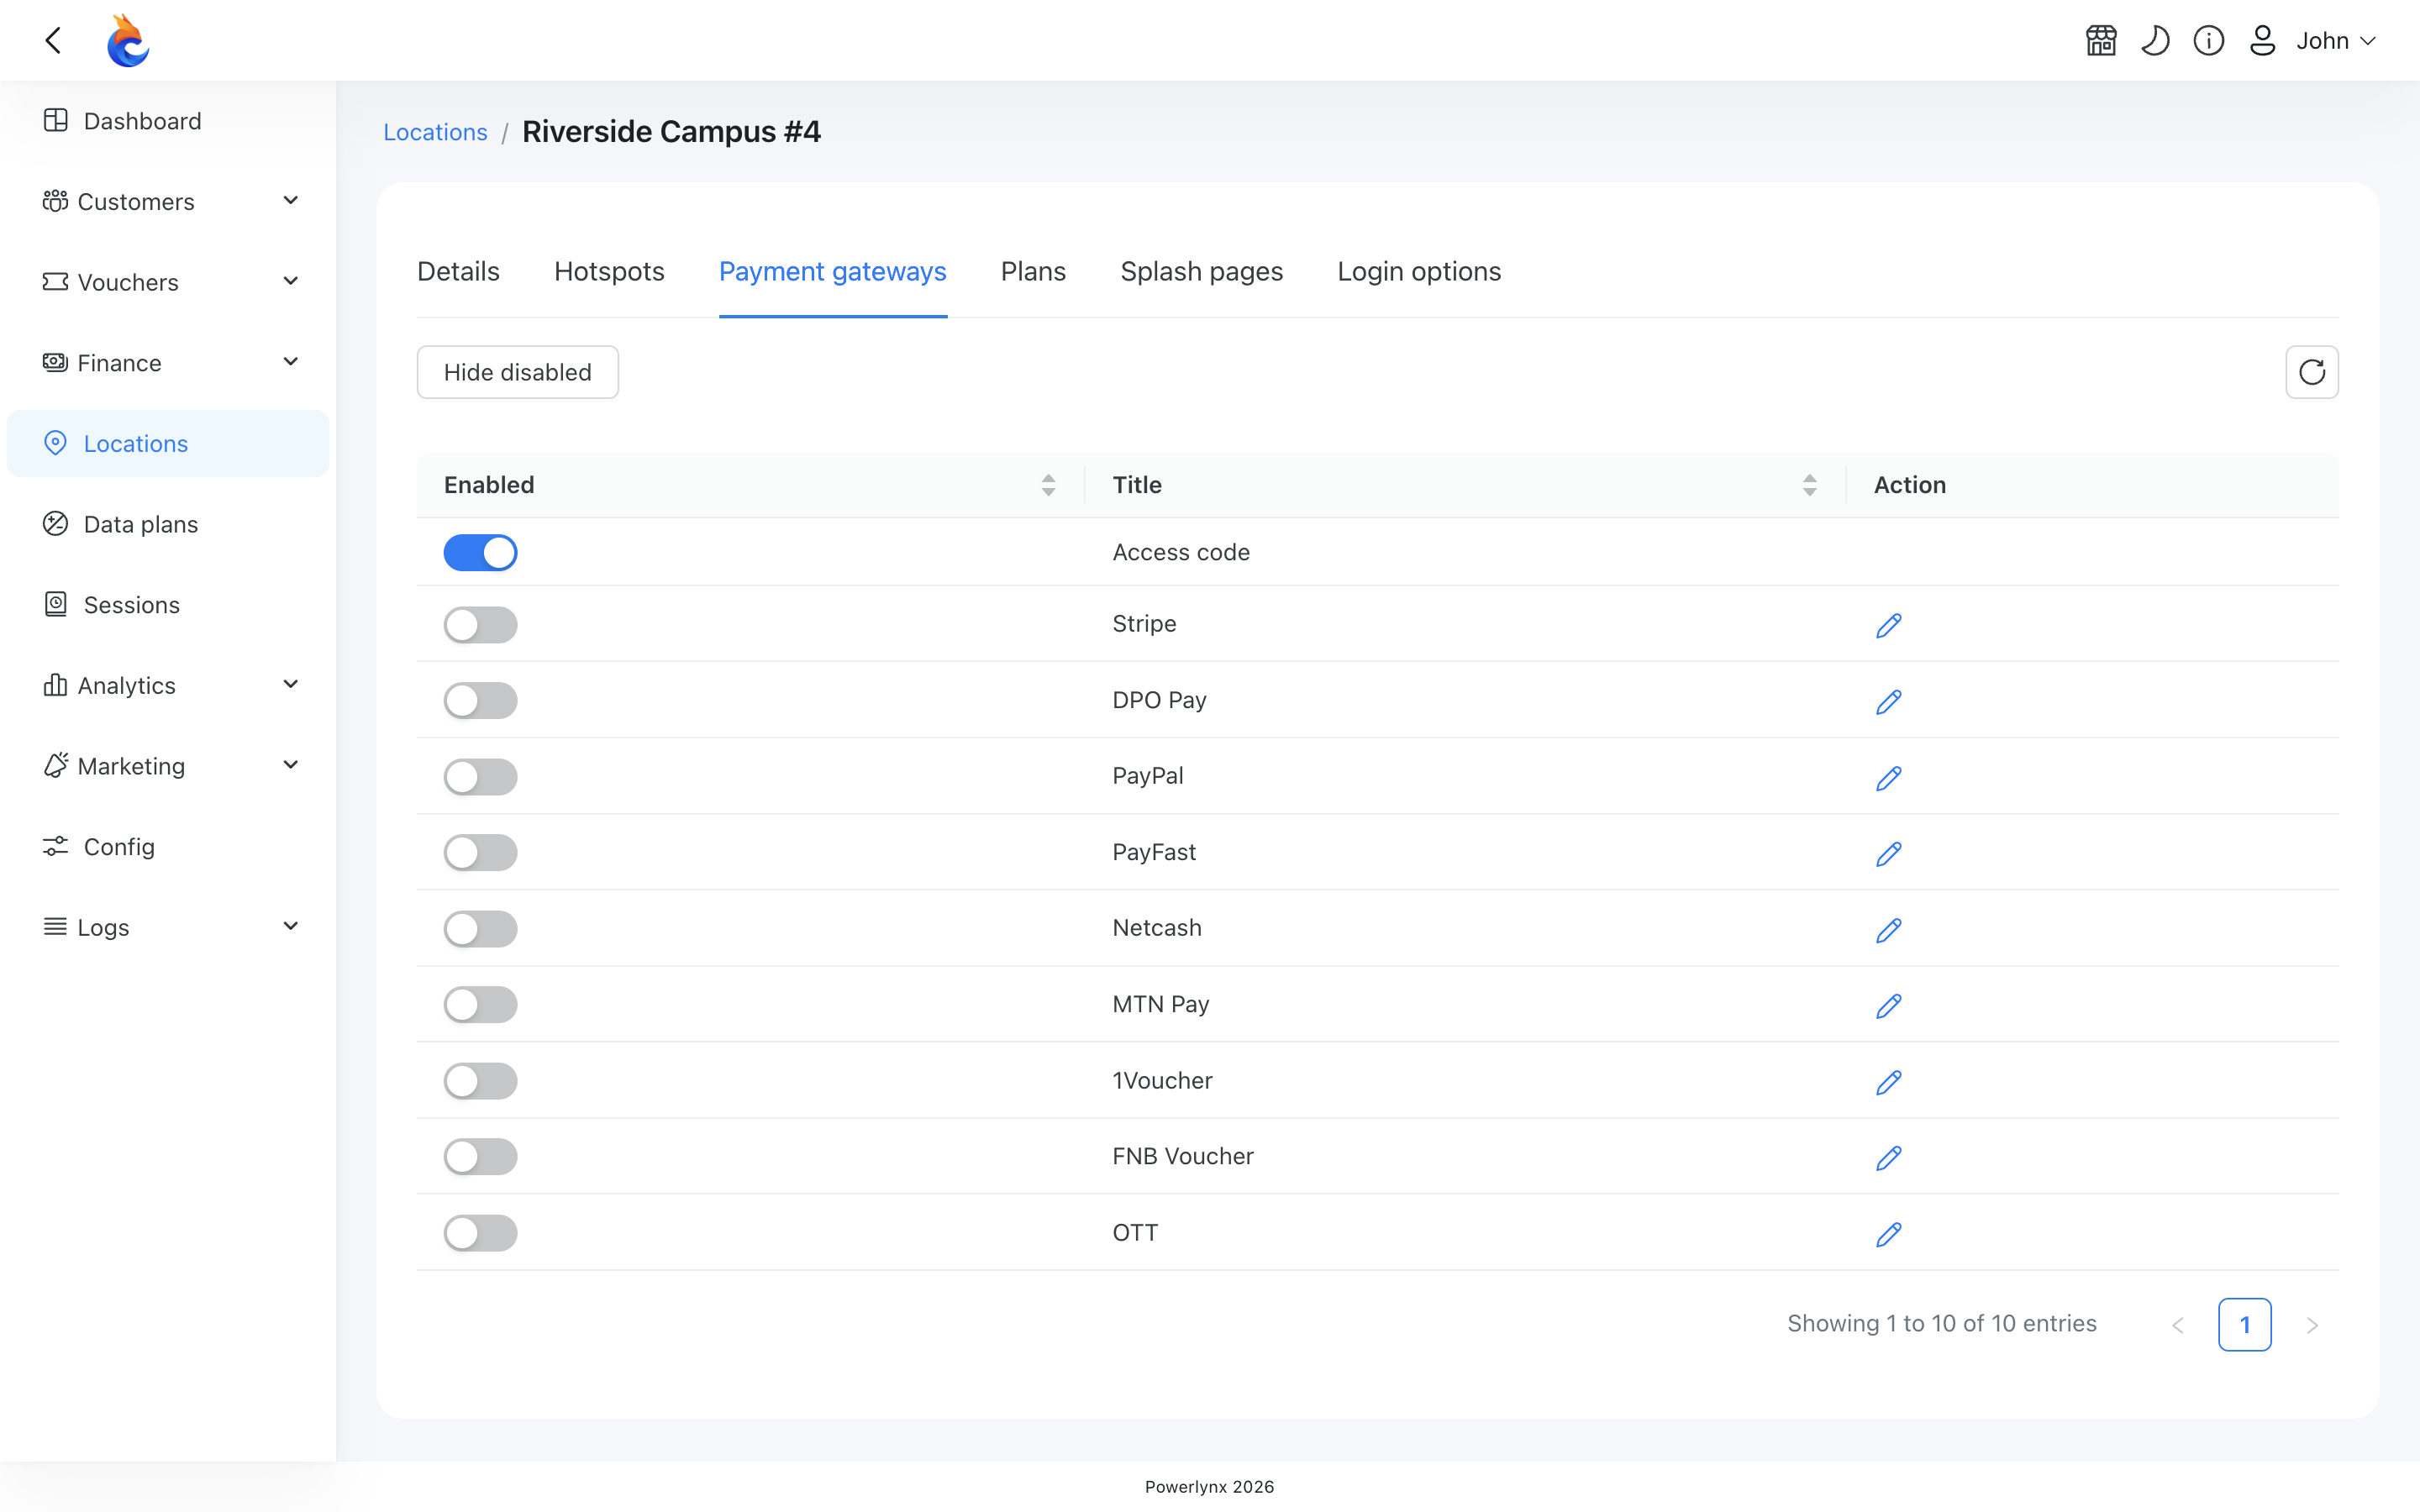Open the info circle icon in header
The width and height of the screenshot is (2420, 1512).
(x=2208, y=41)
